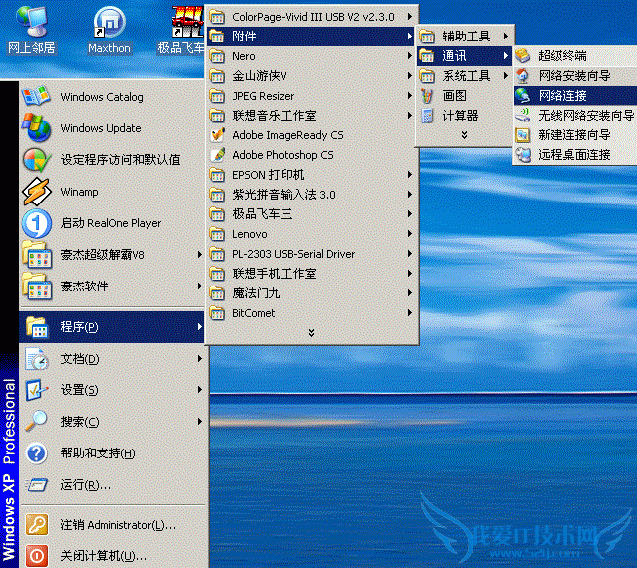Launch Winamp from the Start menu
The image size is (637, 568).
(x=79, y=191)
